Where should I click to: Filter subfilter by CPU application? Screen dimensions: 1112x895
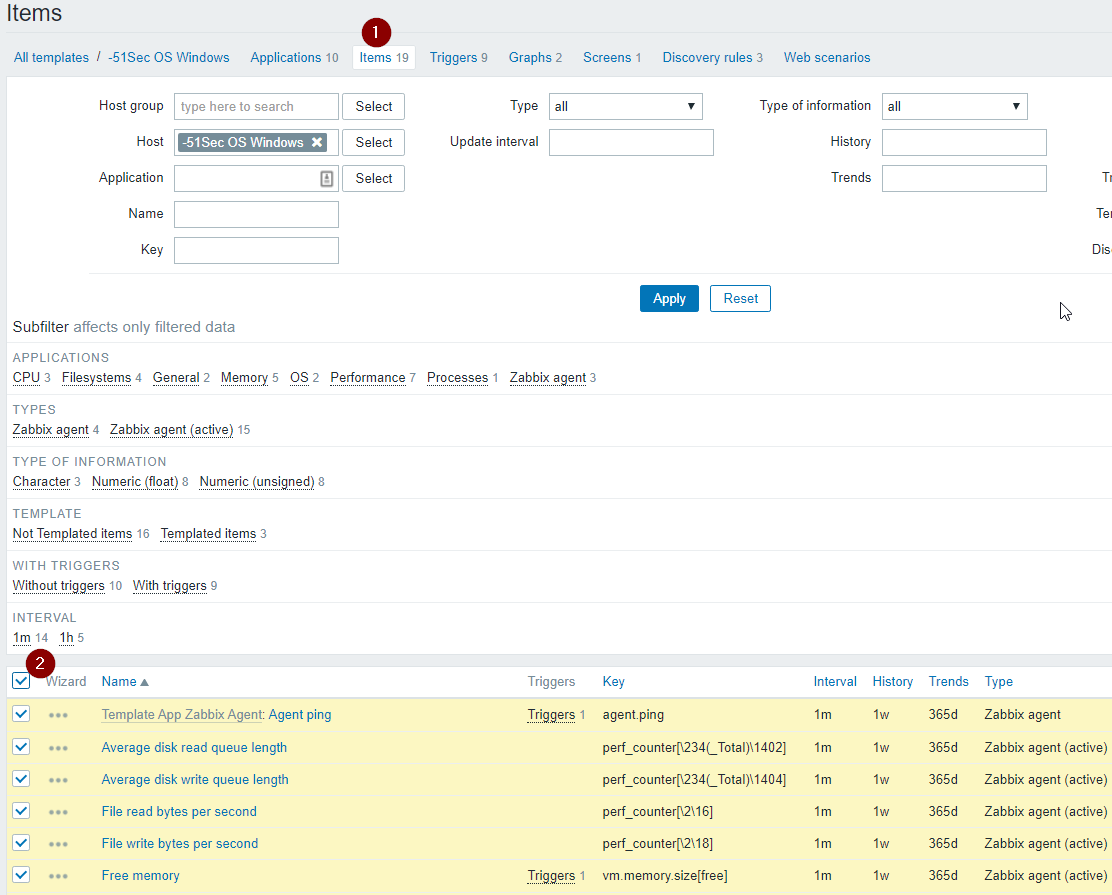26,377
